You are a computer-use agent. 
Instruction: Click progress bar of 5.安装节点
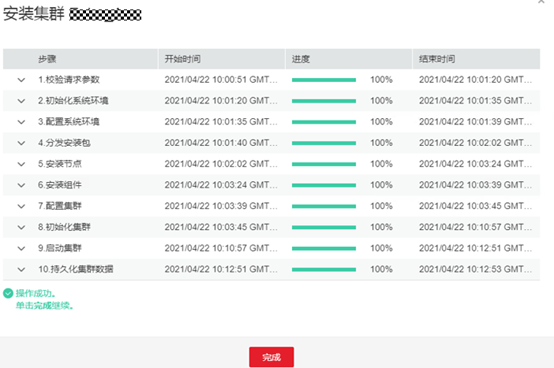[x=324, y=164]
